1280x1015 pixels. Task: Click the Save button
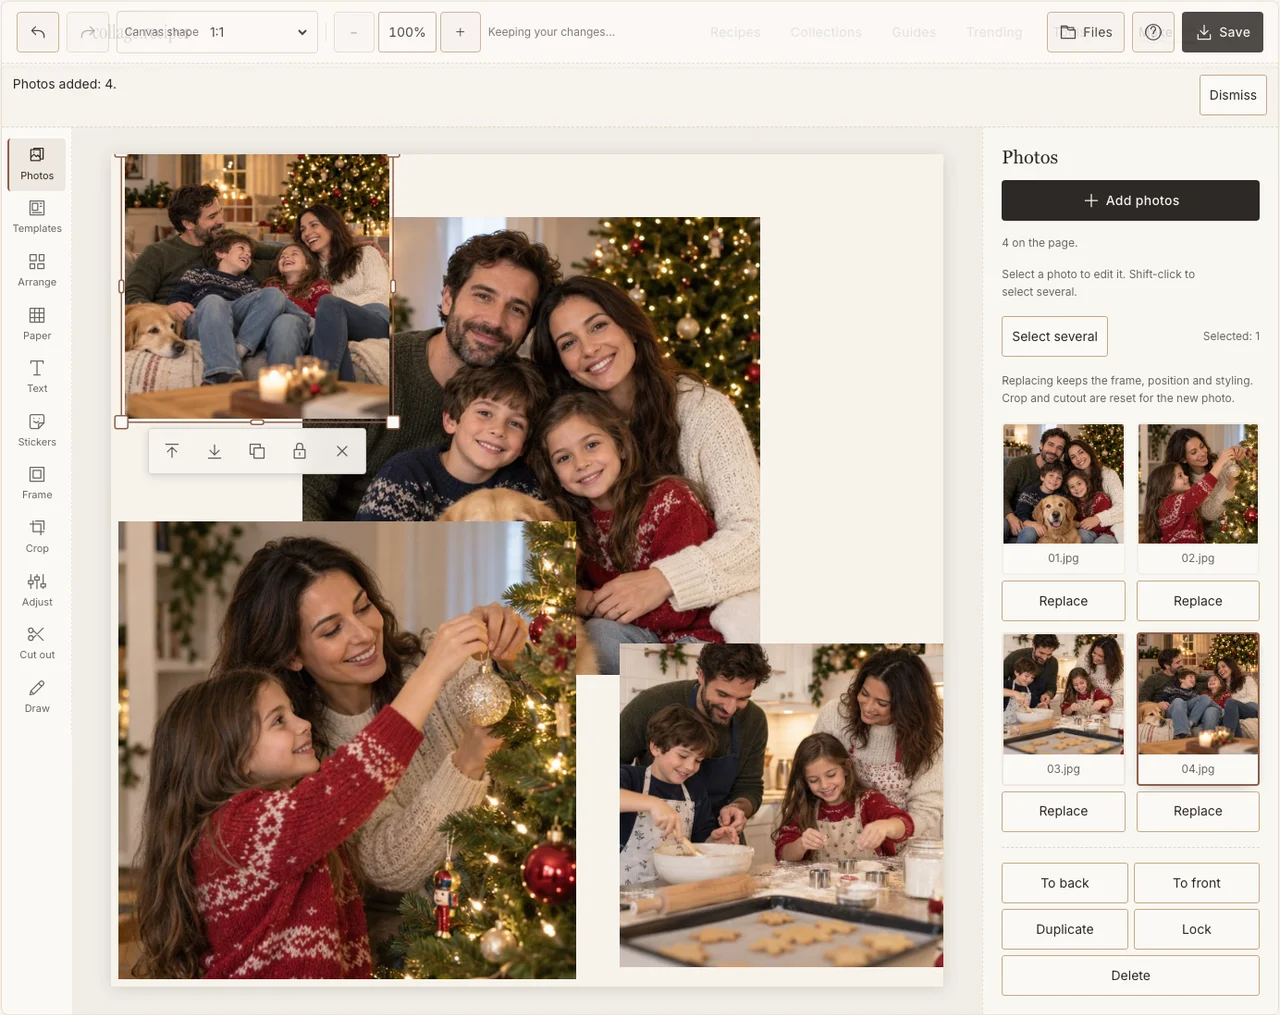tap(1222, 32)
